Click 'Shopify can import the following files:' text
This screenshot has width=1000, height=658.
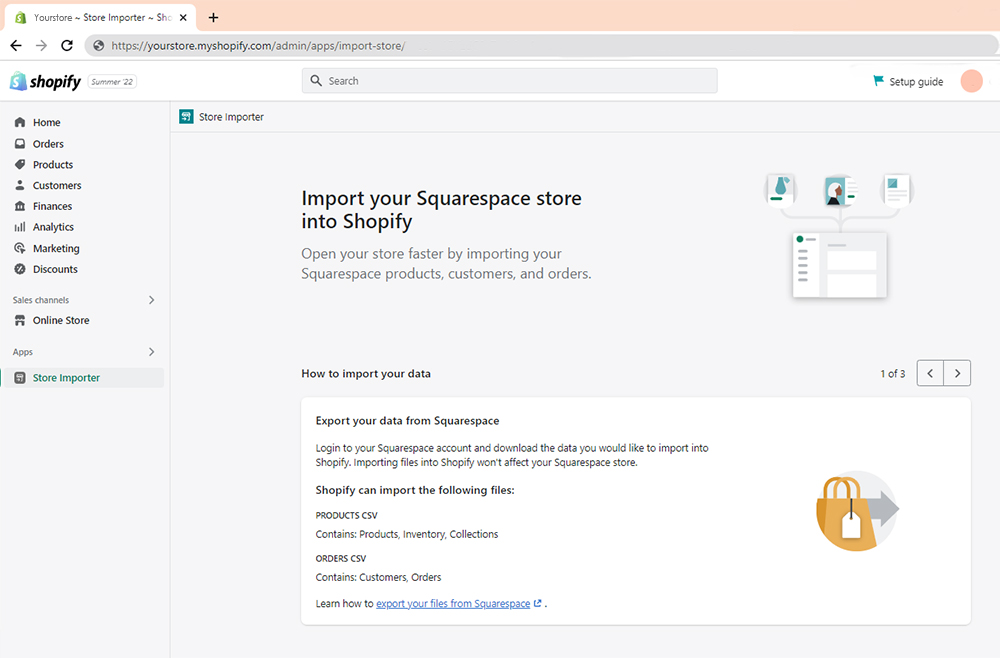[x=415, y=490]
